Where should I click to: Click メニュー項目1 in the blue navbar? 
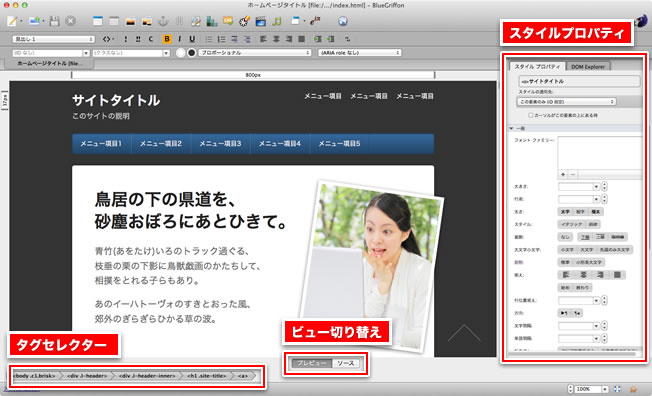coord(101,144)
